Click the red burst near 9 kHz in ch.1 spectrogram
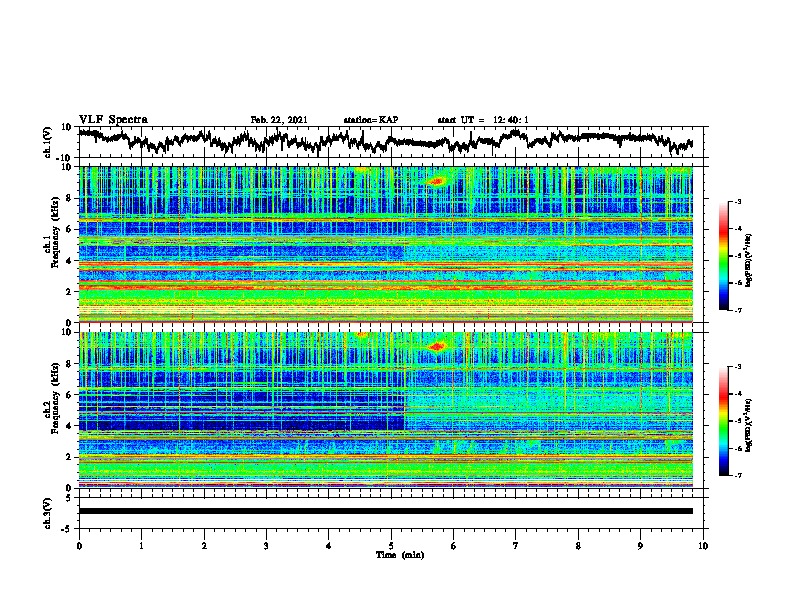Viewport: 792px width, 612px height. click(436, 181)
